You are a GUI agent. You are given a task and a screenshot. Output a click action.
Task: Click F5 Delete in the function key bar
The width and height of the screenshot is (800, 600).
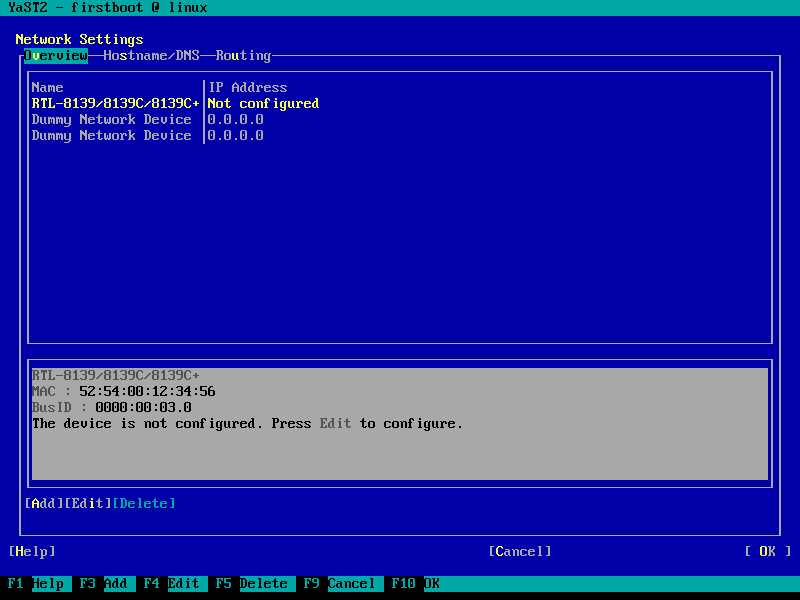click(252, 584)
